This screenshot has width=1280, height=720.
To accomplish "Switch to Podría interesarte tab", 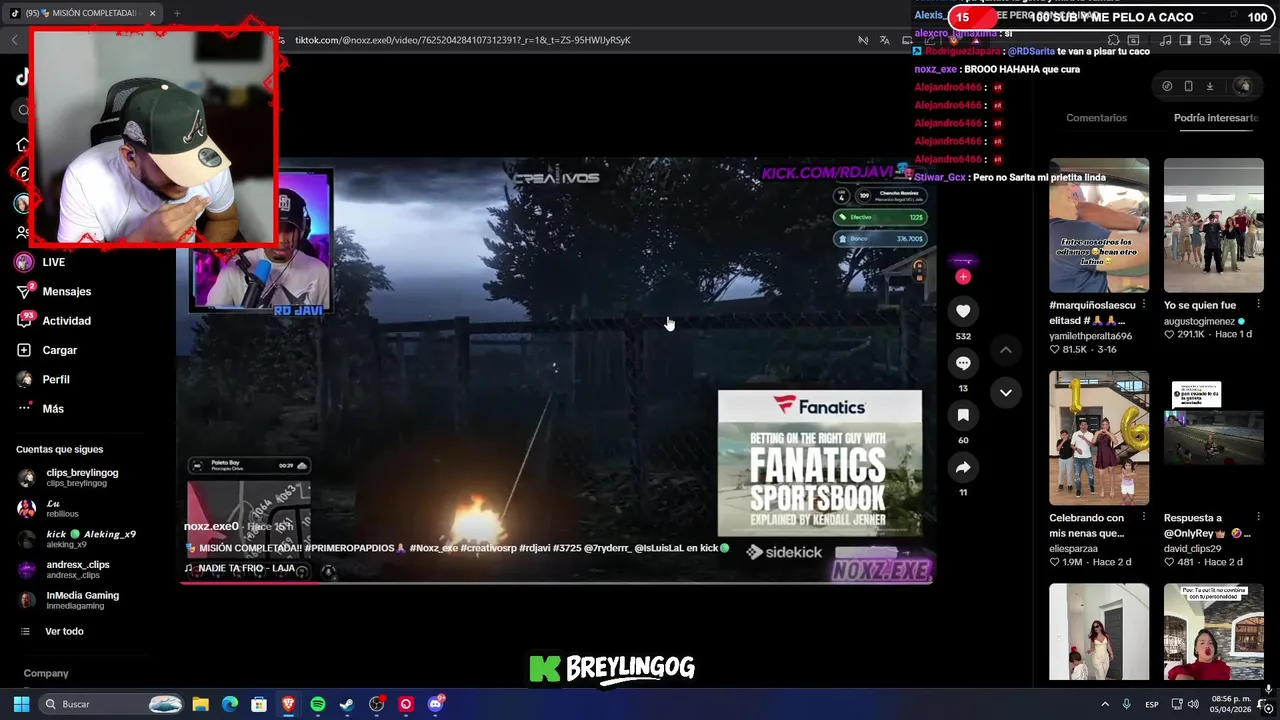I will tap(1216, 118).
